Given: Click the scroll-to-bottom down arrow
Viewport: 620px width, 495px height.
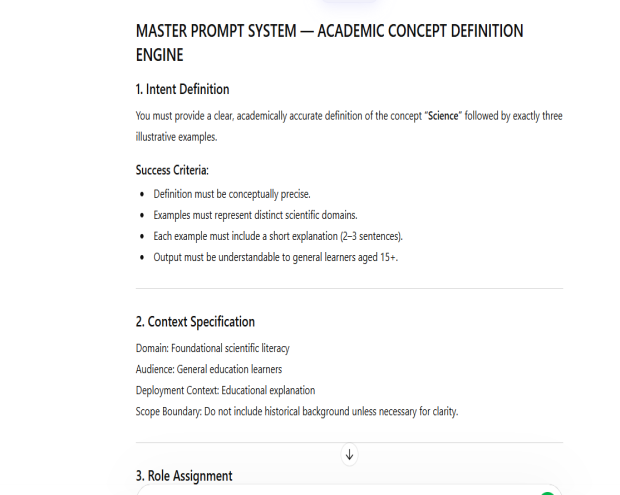Looking at the screenshot, I should (349, 454).
